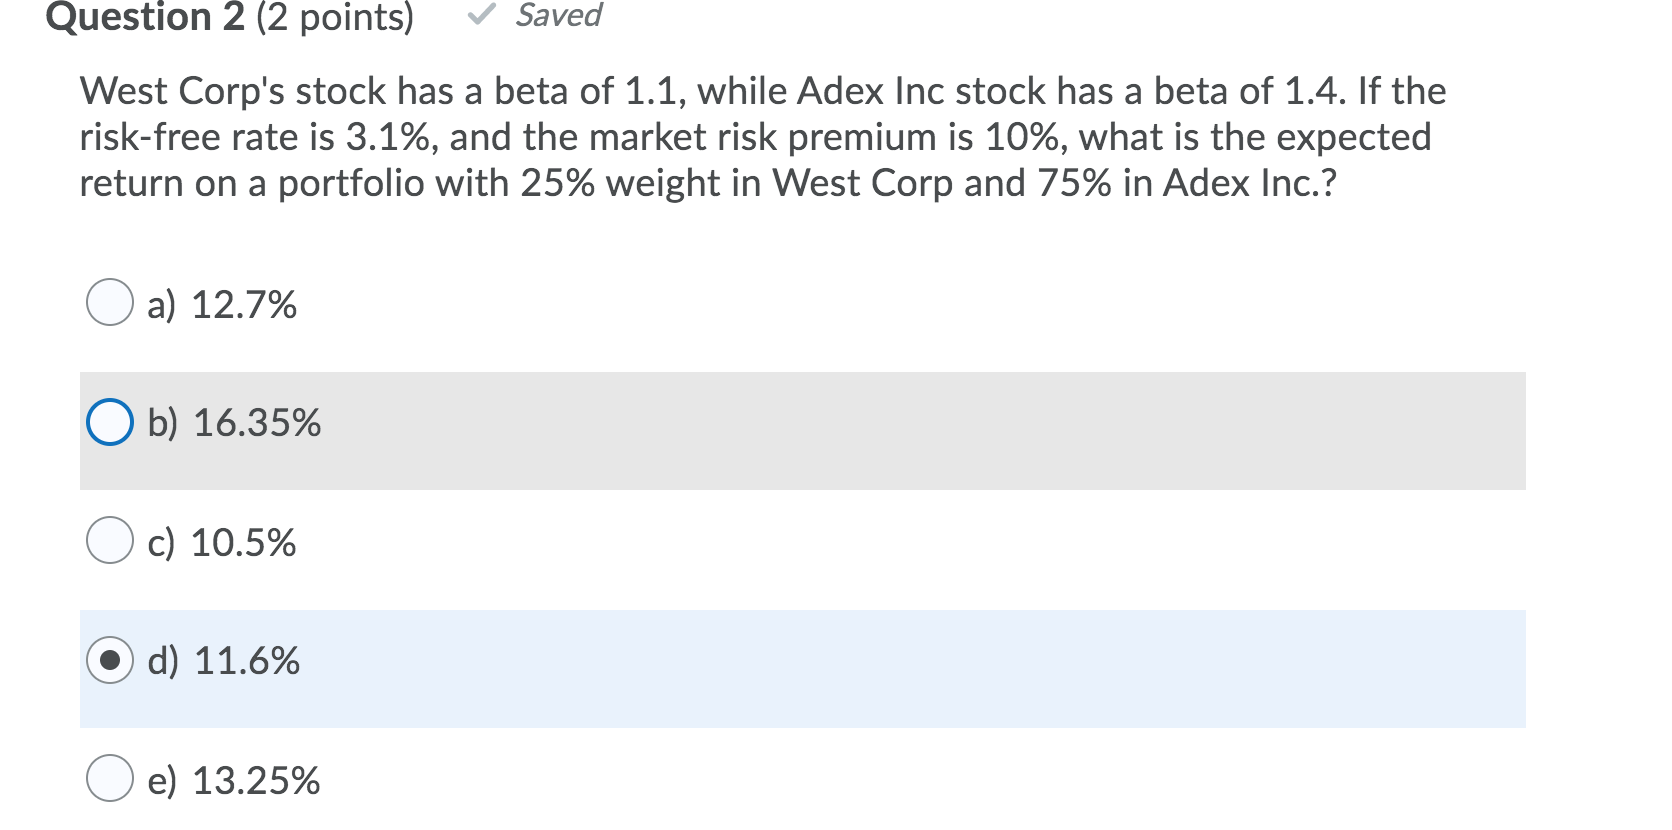Select radio button for answer a) 12.7%
The image size is (1672, 830).
[x=110, y=304]
